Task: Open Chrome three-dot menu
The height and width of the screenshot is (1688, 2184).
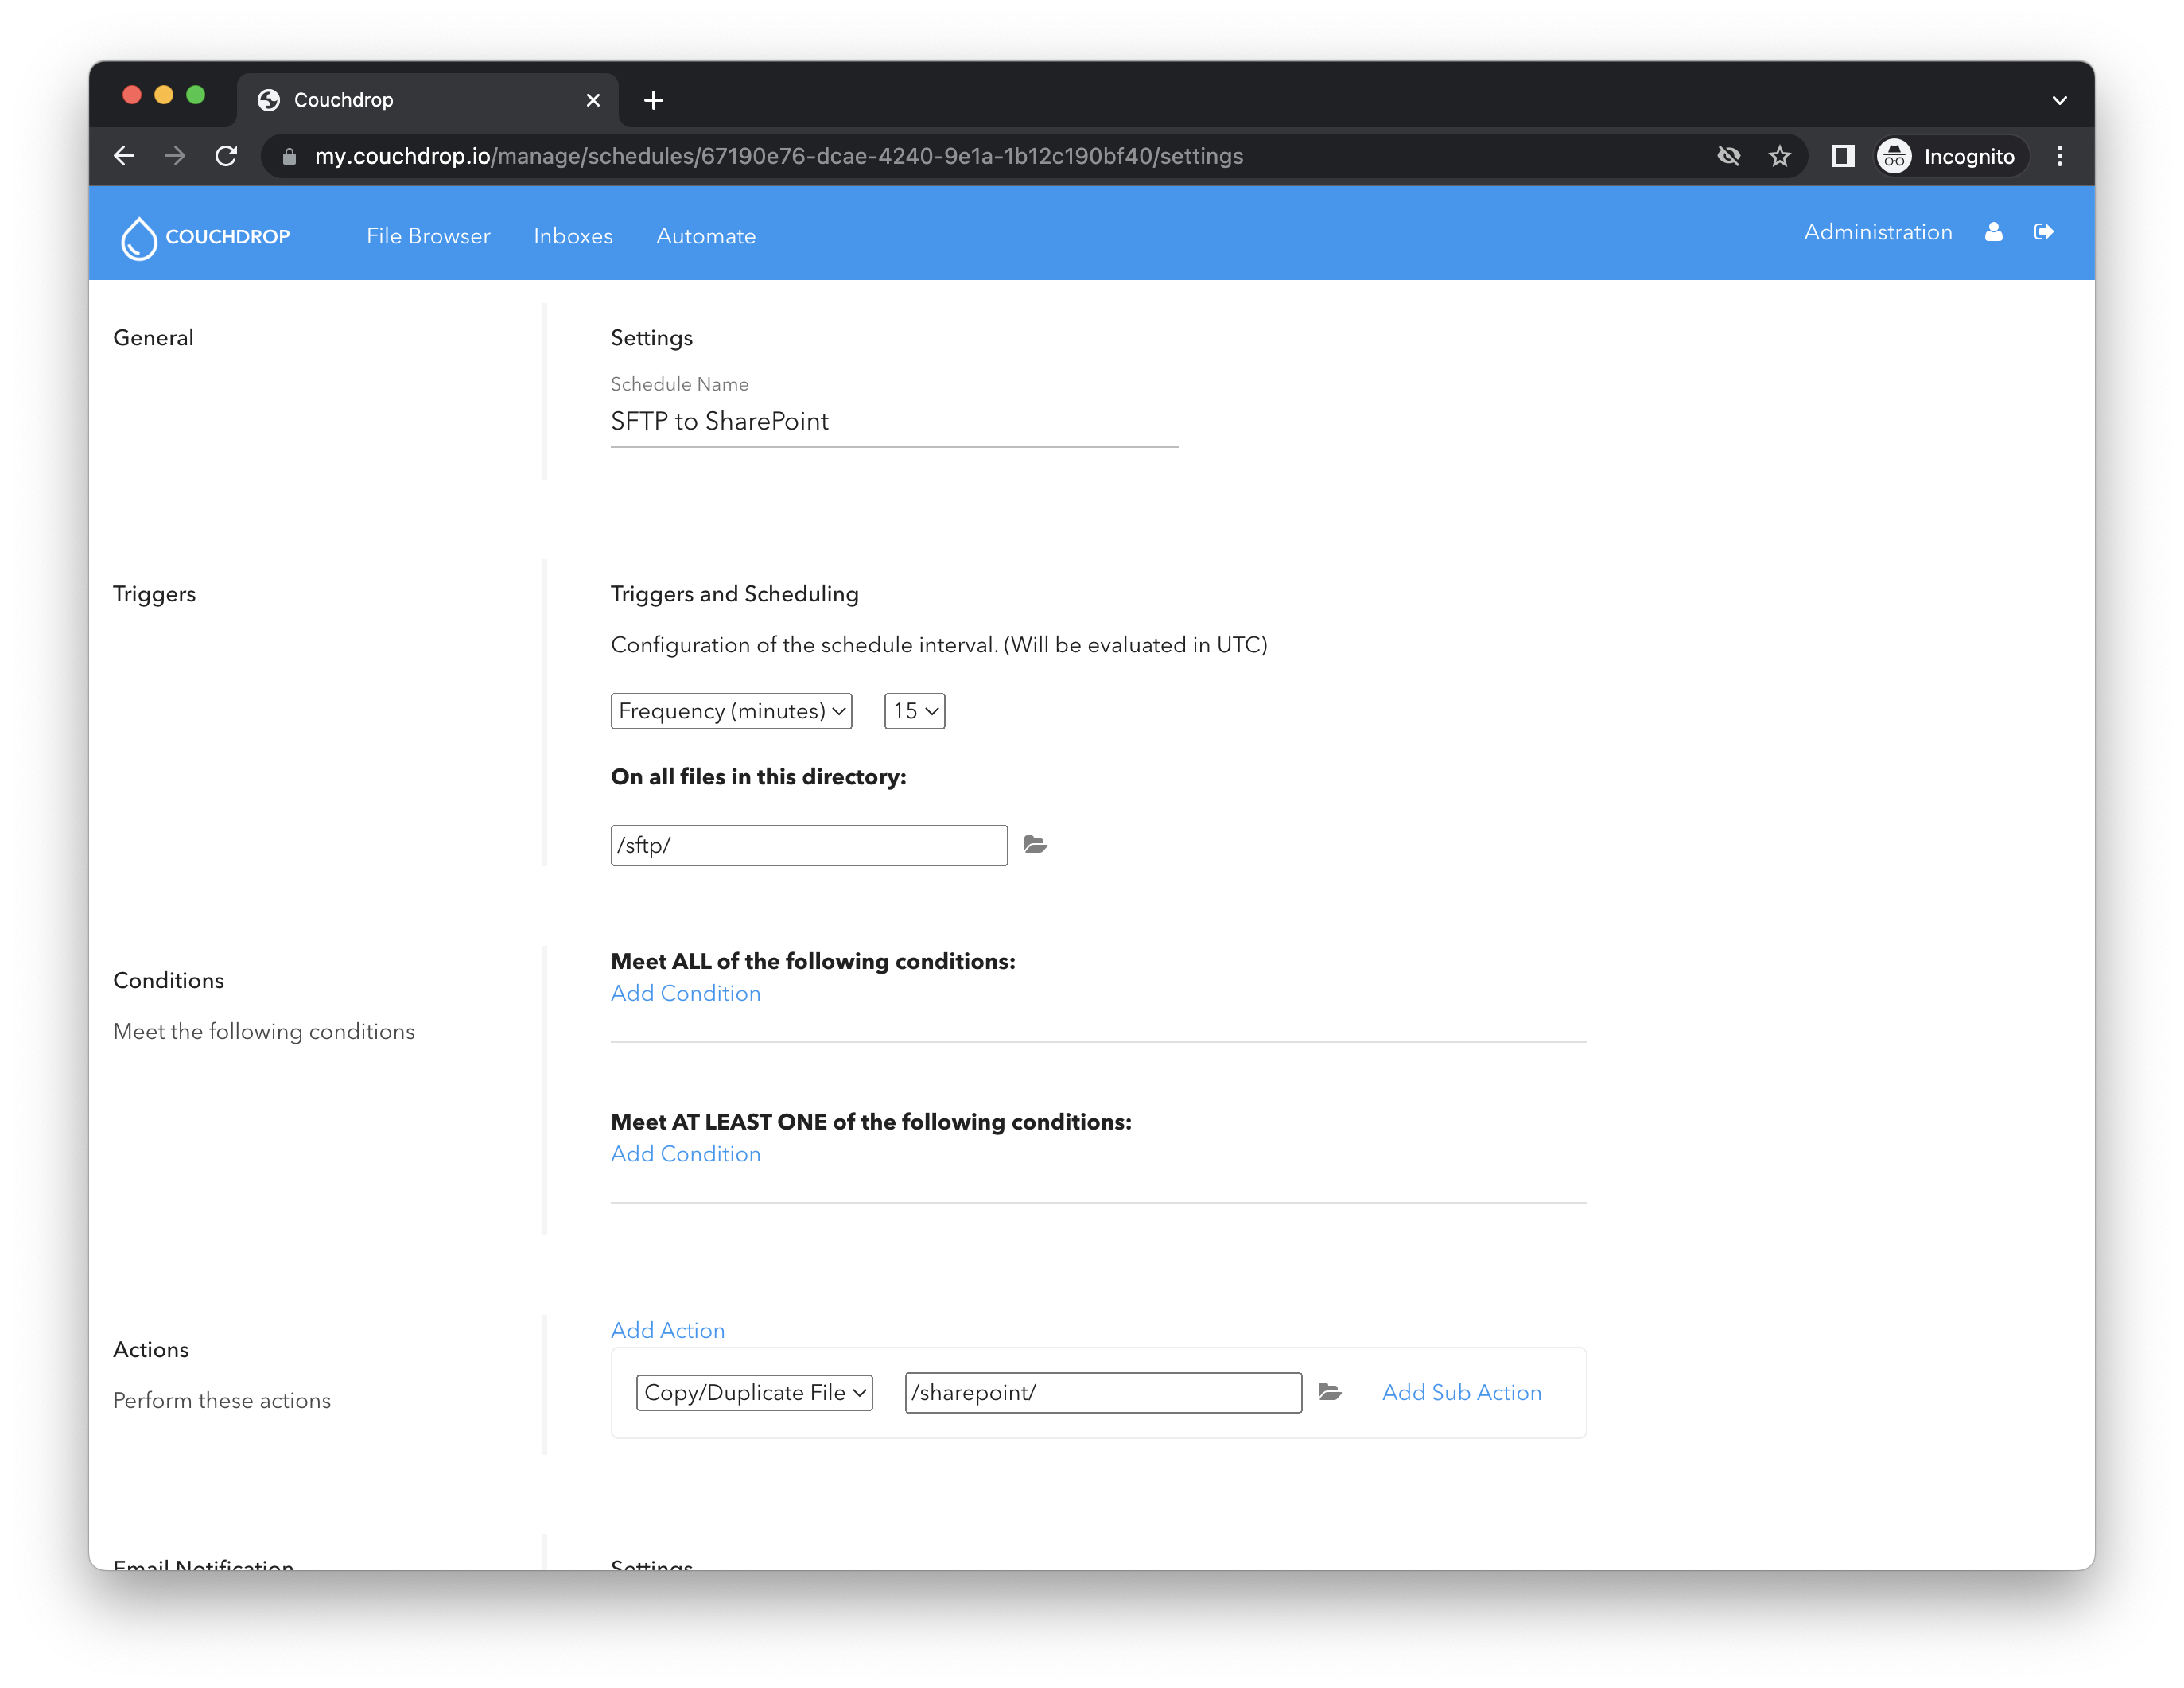Action: pyautogui.click(x=2059, y=156)
